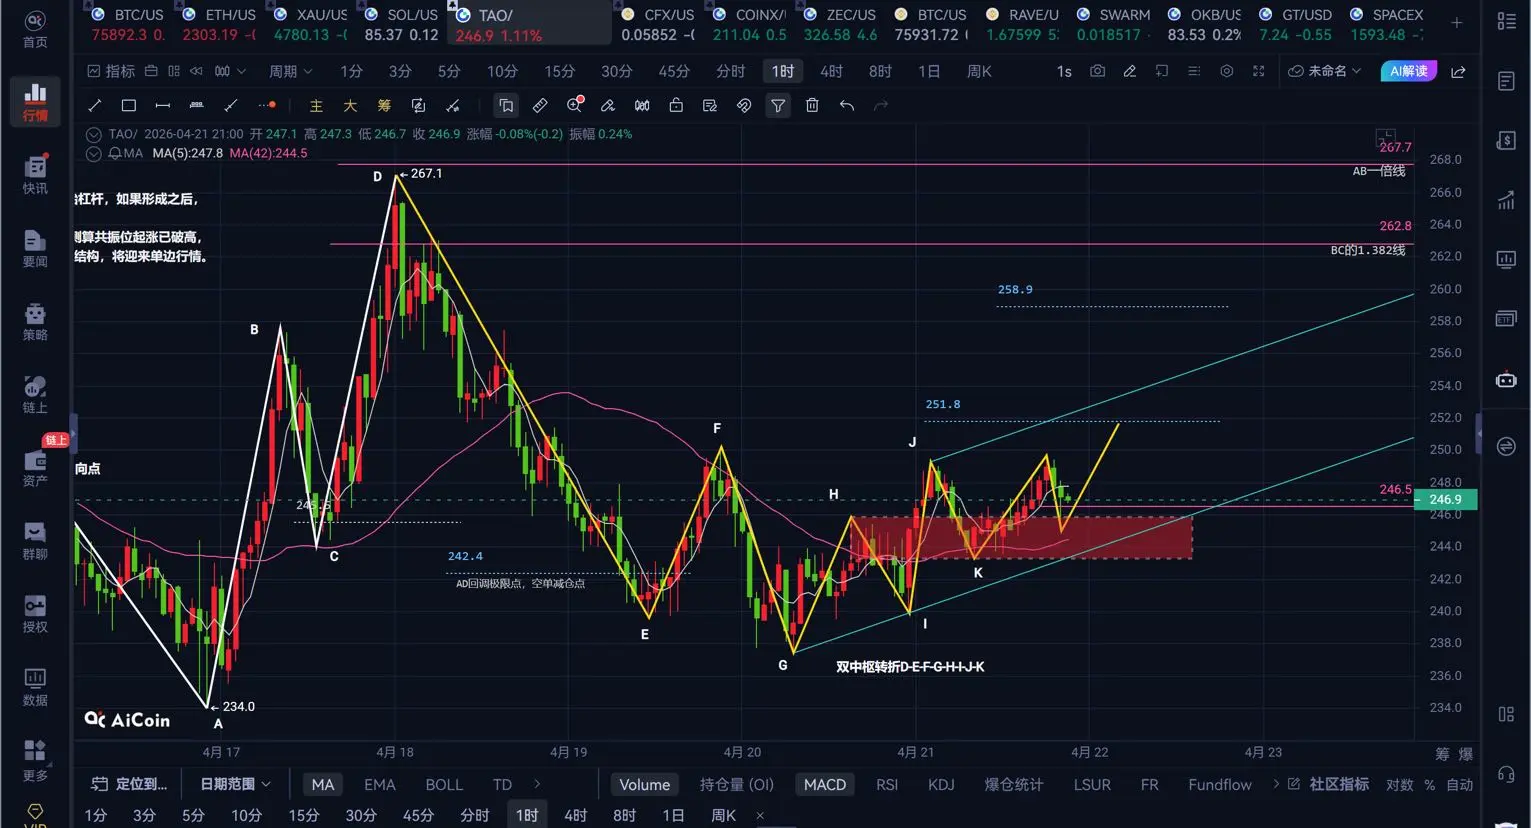Screen dimensions: 1531x828
Task: Click the 267.1 high price label at D
Action: 426,173
